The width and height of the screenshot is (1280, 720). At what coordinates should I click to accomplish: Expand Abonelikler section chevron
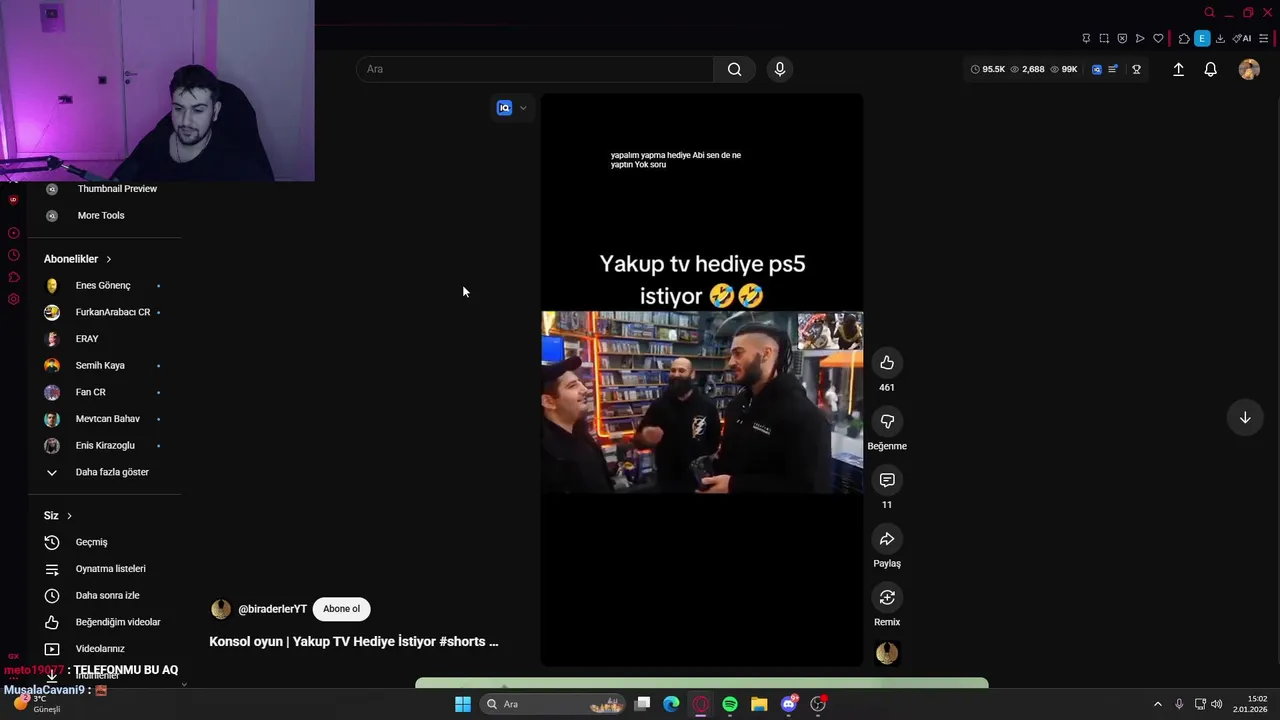tap(109, 259)
